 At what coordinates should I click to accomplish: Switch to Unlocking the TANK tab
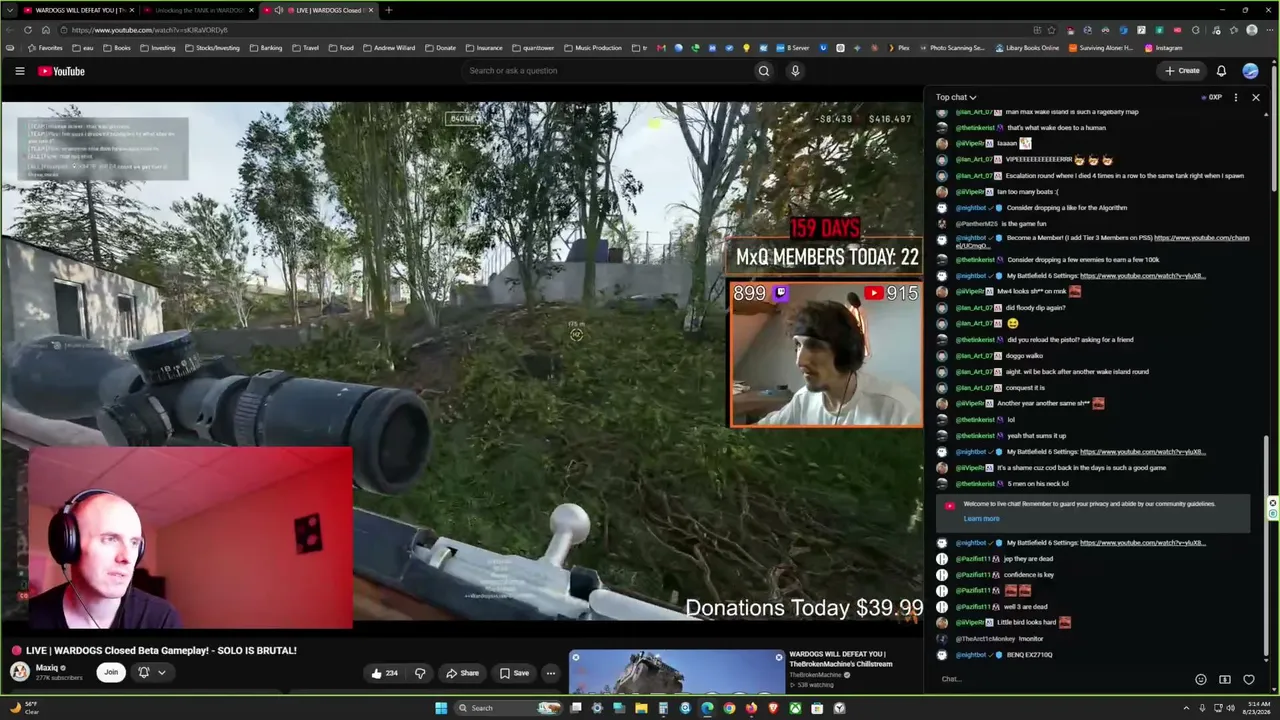[x=197, y=10]
